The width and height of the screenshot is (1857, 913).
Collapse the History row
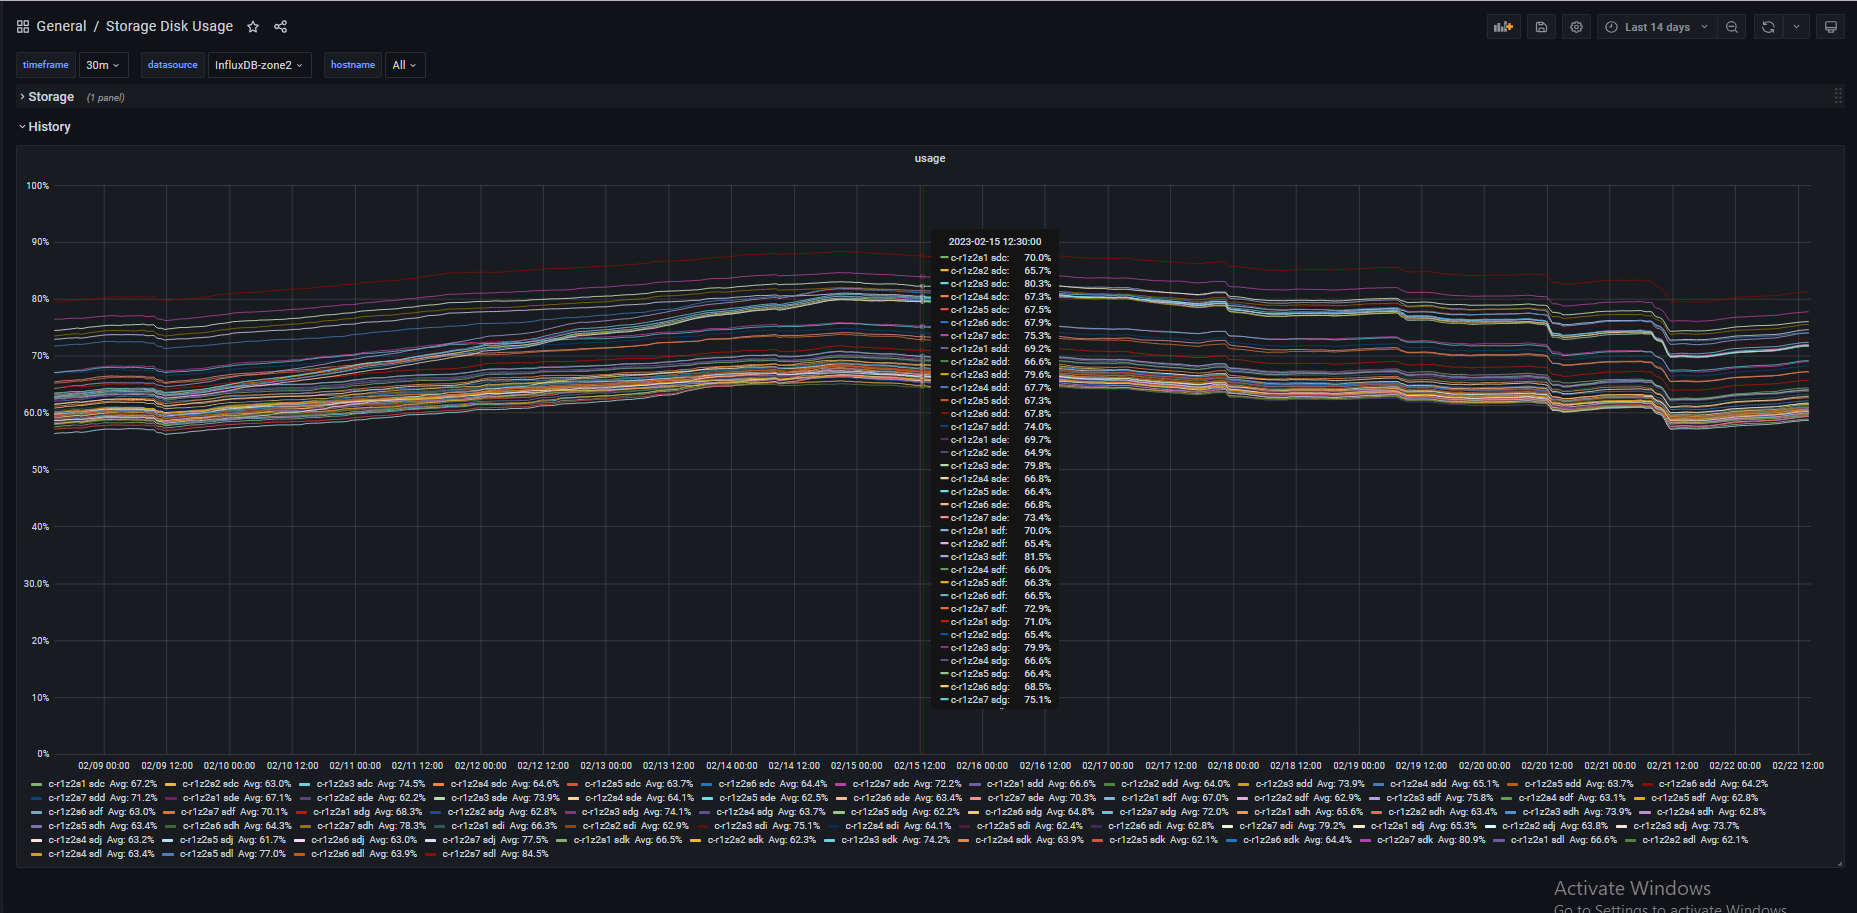point(49,127)
